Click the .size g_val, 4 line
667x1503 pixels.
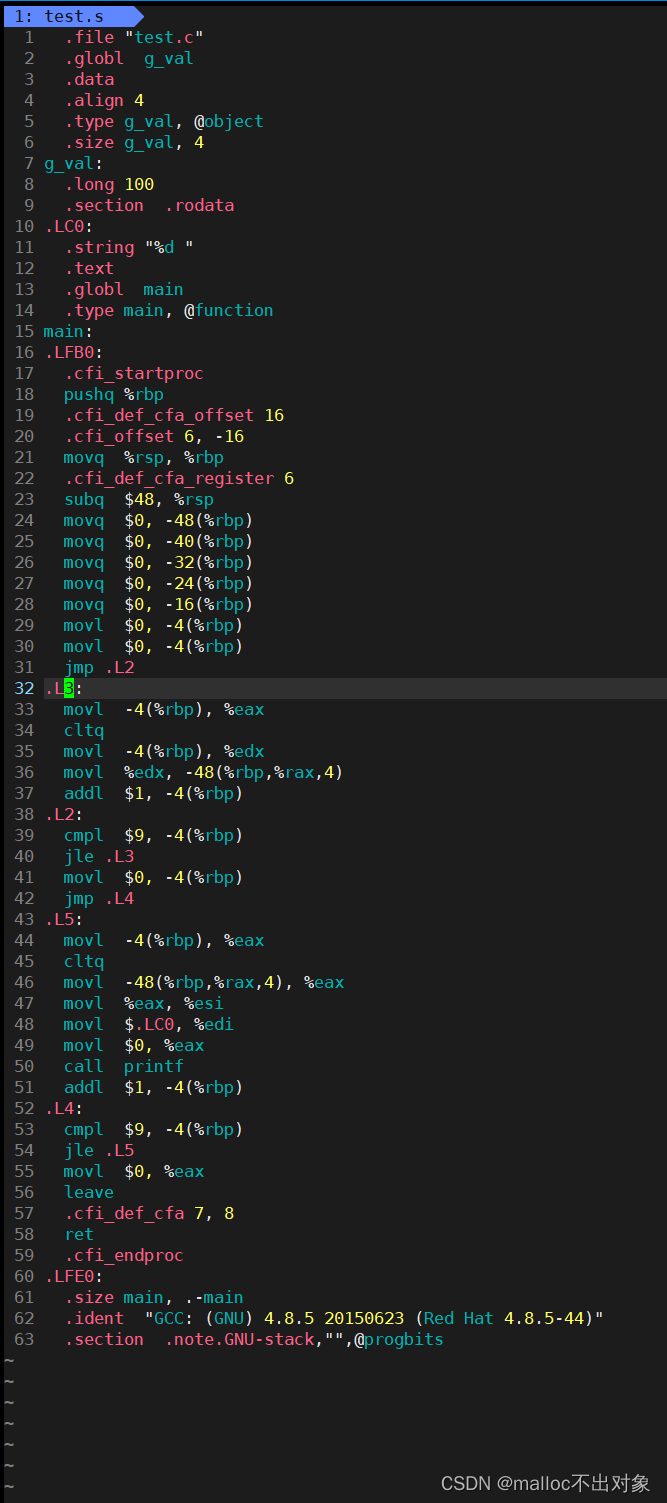click(134, 142)
